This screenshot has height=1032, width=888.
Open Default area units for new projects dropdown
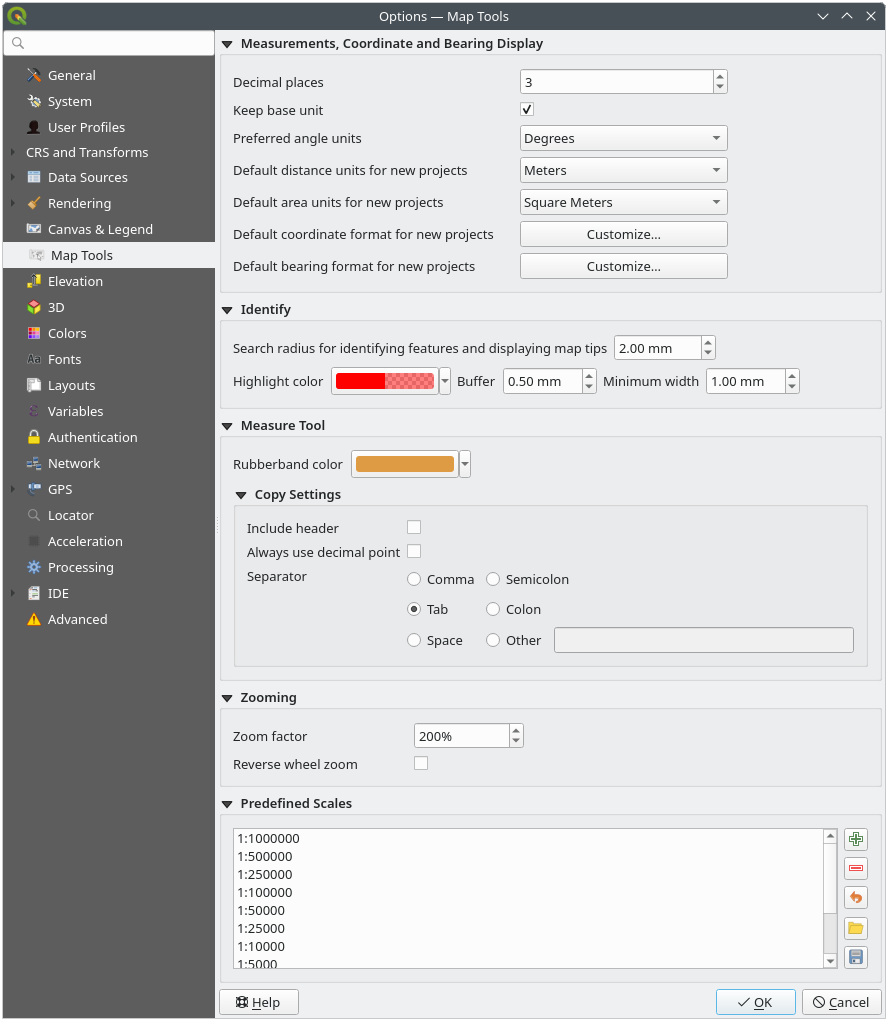[623, 202]
